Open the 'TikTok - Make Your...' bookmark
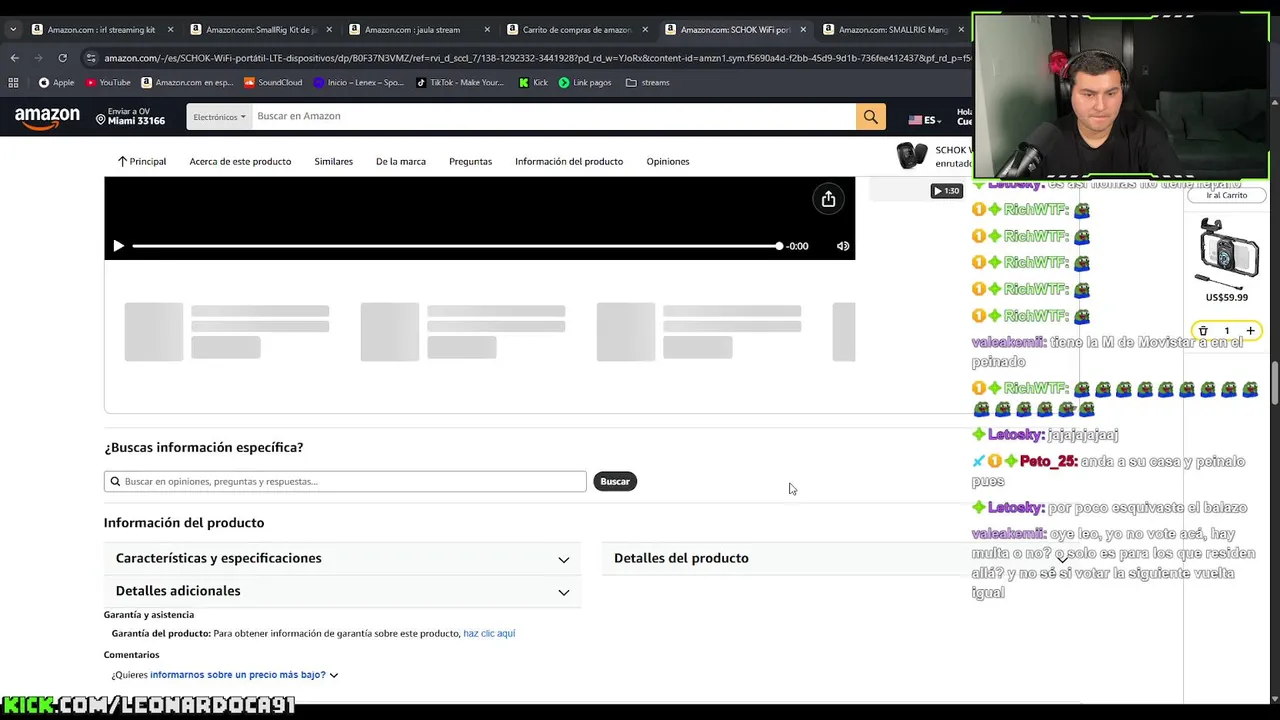1280x720 pixels. coord(460,83)
